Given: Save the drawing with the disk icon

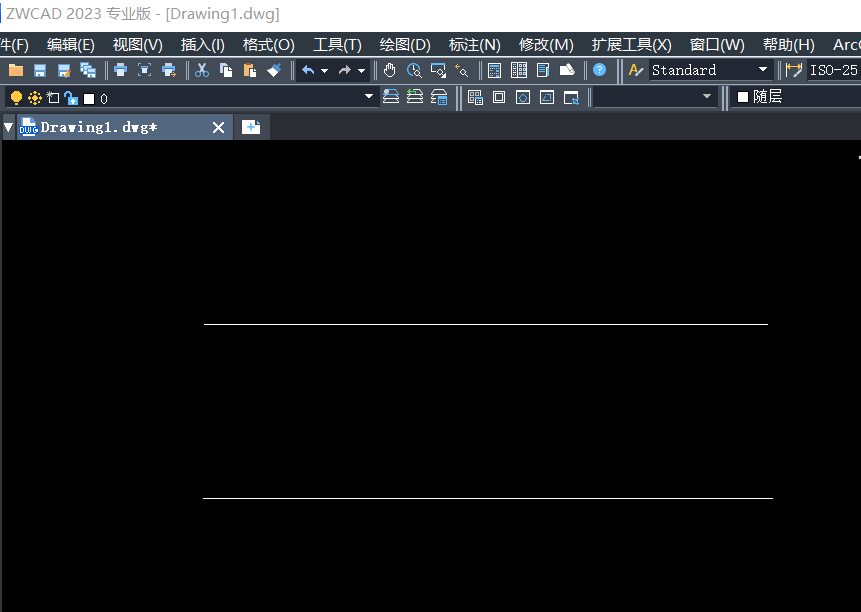Looking at the screenshot, I should click(40, 70).
